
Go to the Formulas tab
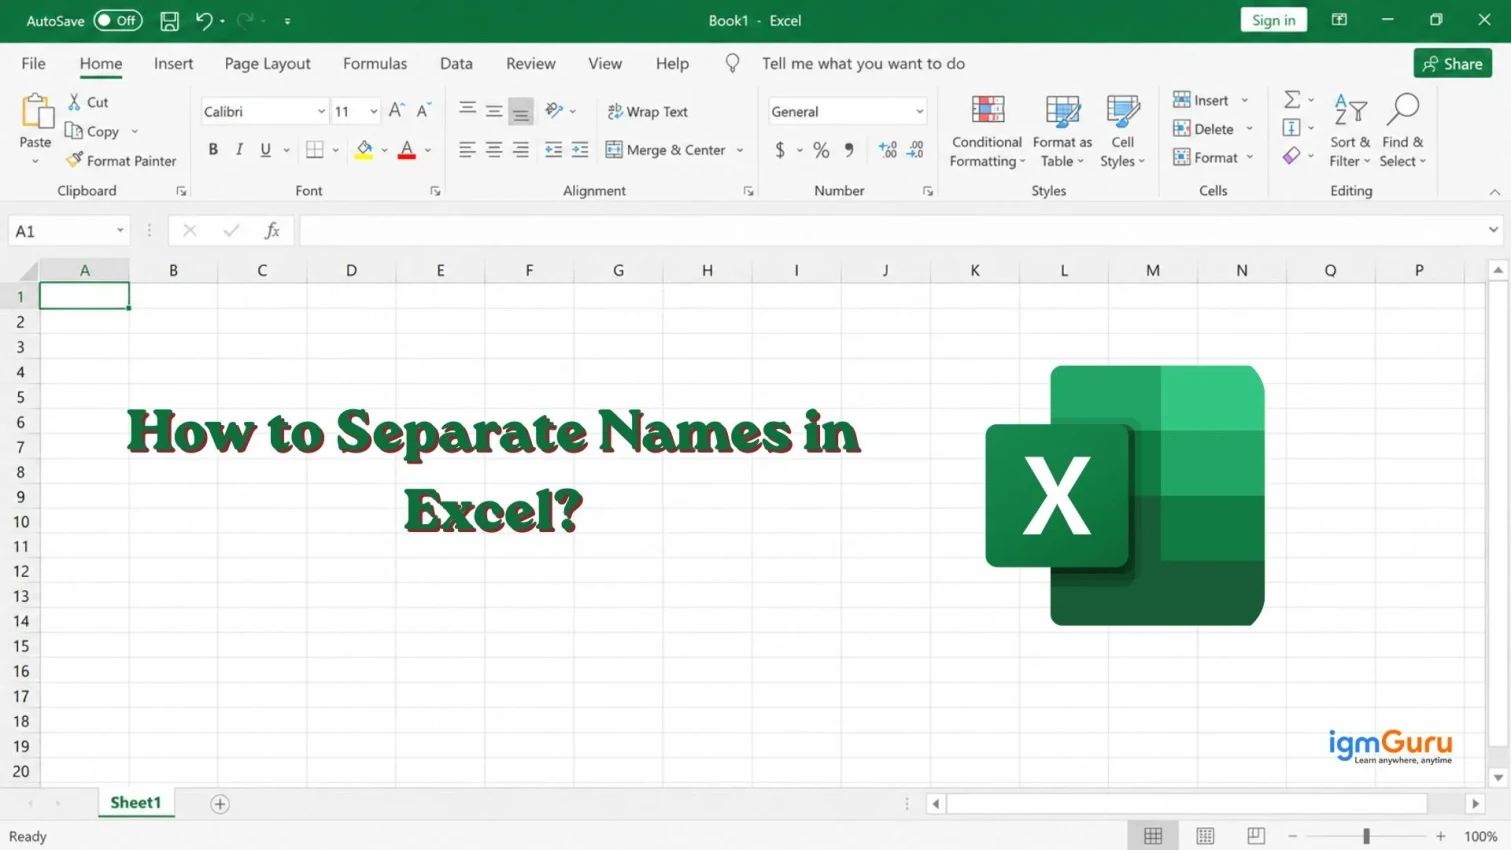(x=375, y=63)
